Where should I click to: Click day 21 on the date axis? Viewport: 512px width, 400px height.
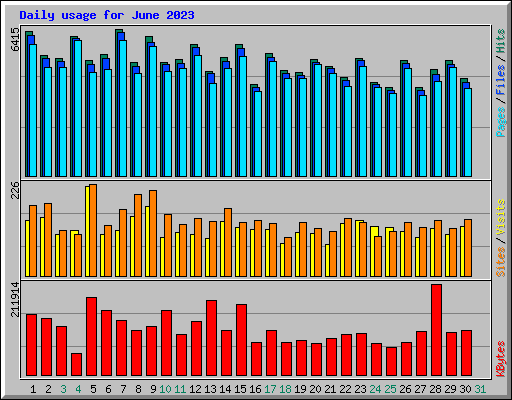point(330,389)
